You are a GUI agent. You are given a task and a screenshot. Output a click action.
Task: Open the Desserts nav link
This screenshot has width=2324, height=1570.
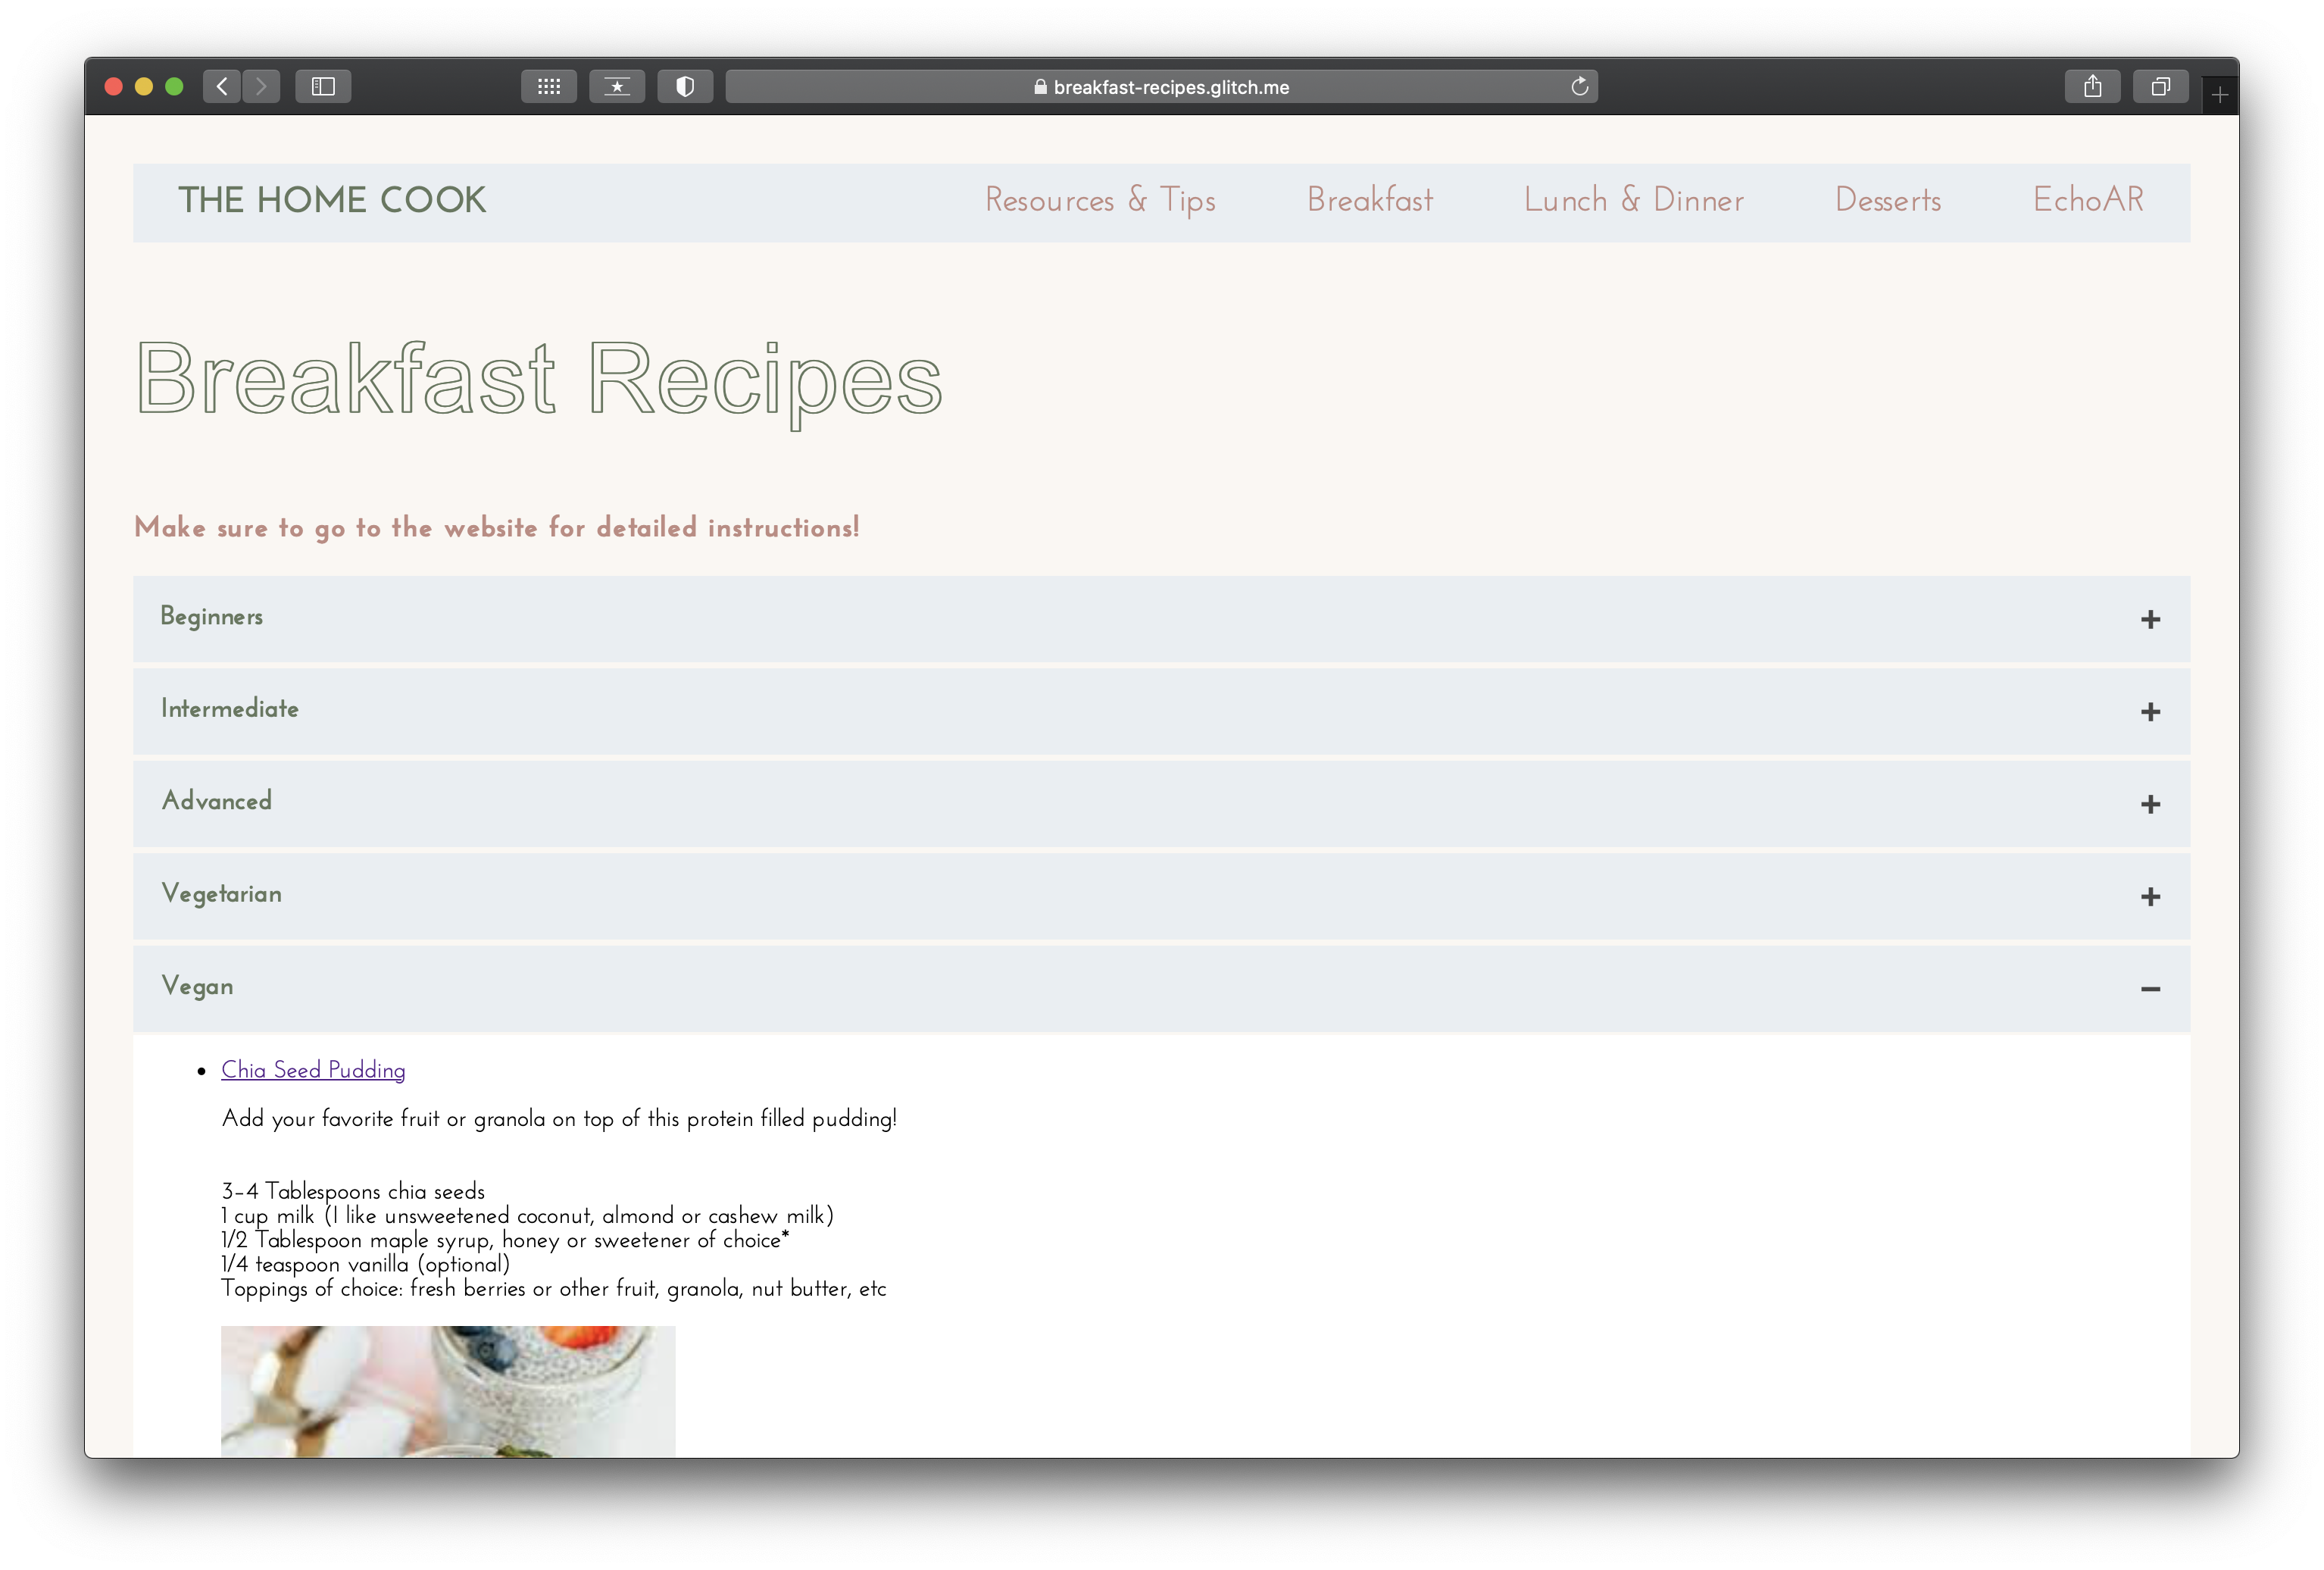pyautogui.click(x=1887, y=200)
